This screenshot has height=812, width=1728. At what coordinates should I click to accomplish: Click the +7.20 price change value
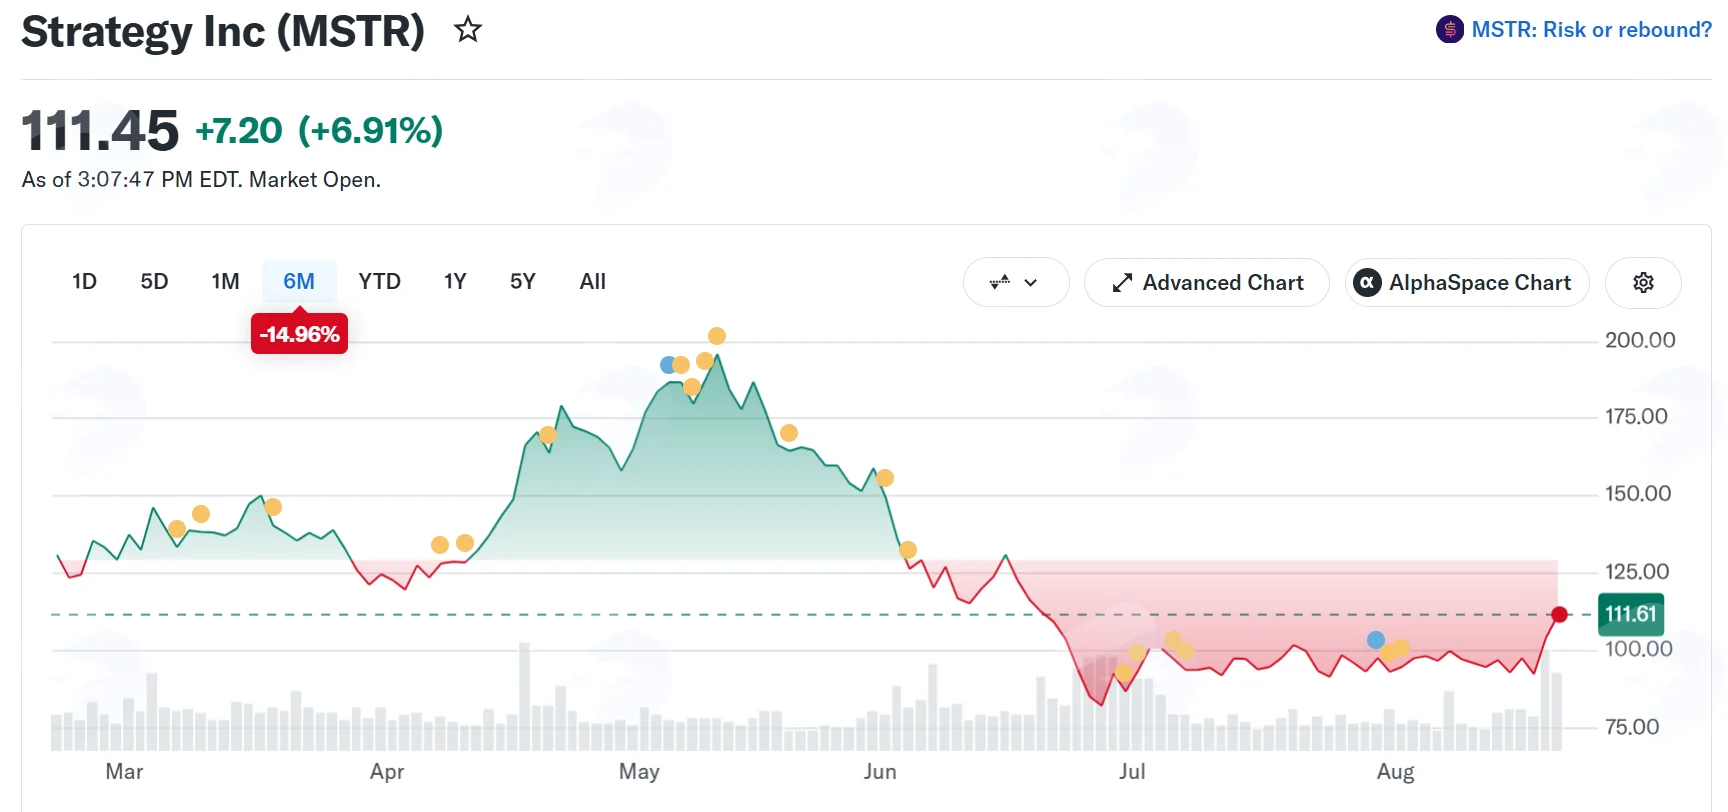tap(239, 131)
